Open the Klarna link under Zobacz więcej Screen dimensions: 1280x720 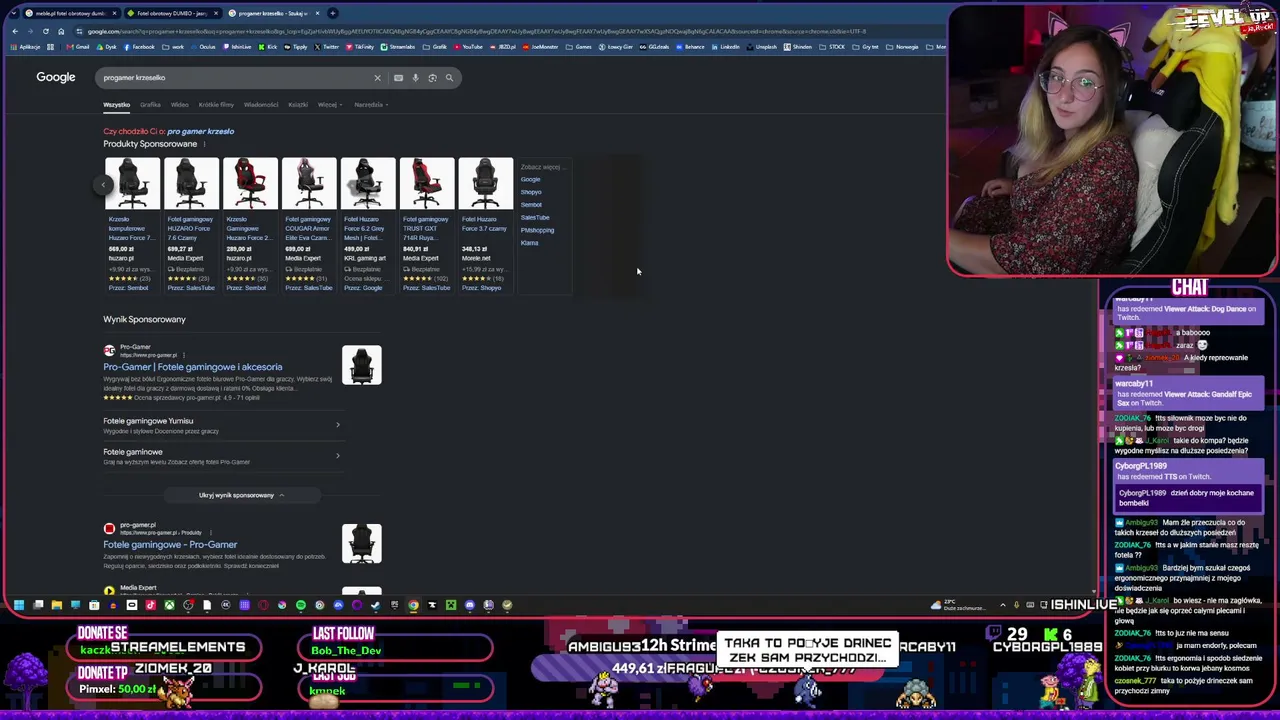pyautogui.click(x=529, y=242)
